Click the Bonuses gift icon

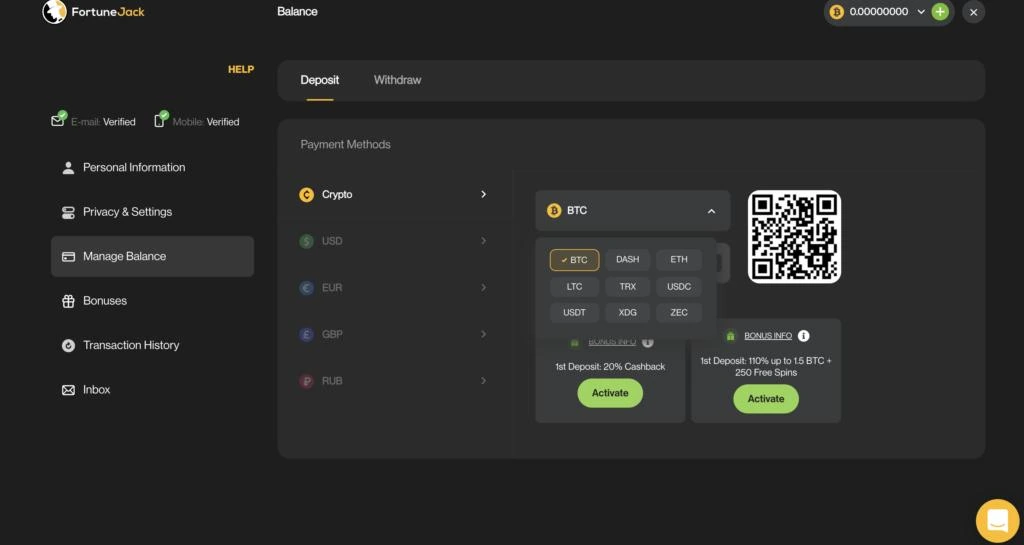pyautogui.click(x=68, y=301)
